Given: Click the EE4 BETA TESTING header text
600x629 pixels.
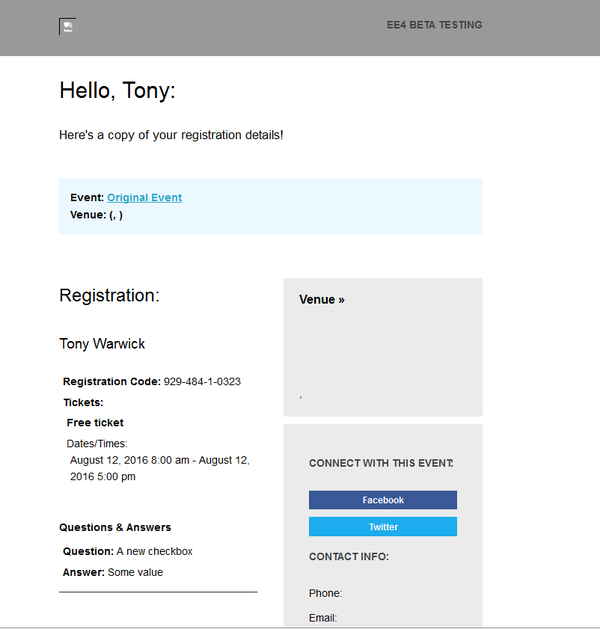Looking at the screenshot, I should [434, 25].
